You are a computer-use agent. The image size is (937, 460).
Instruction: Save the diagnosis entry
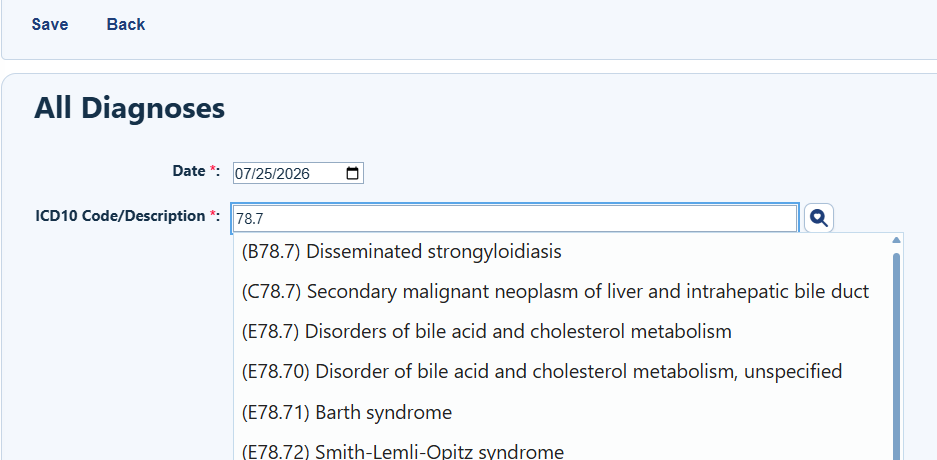tap(50, 24)
